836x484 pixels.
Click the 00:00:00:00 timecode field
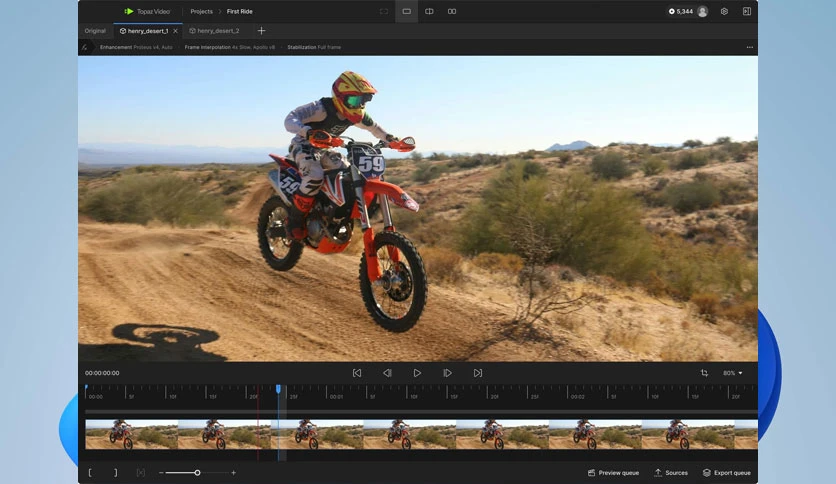coord(102,373)
